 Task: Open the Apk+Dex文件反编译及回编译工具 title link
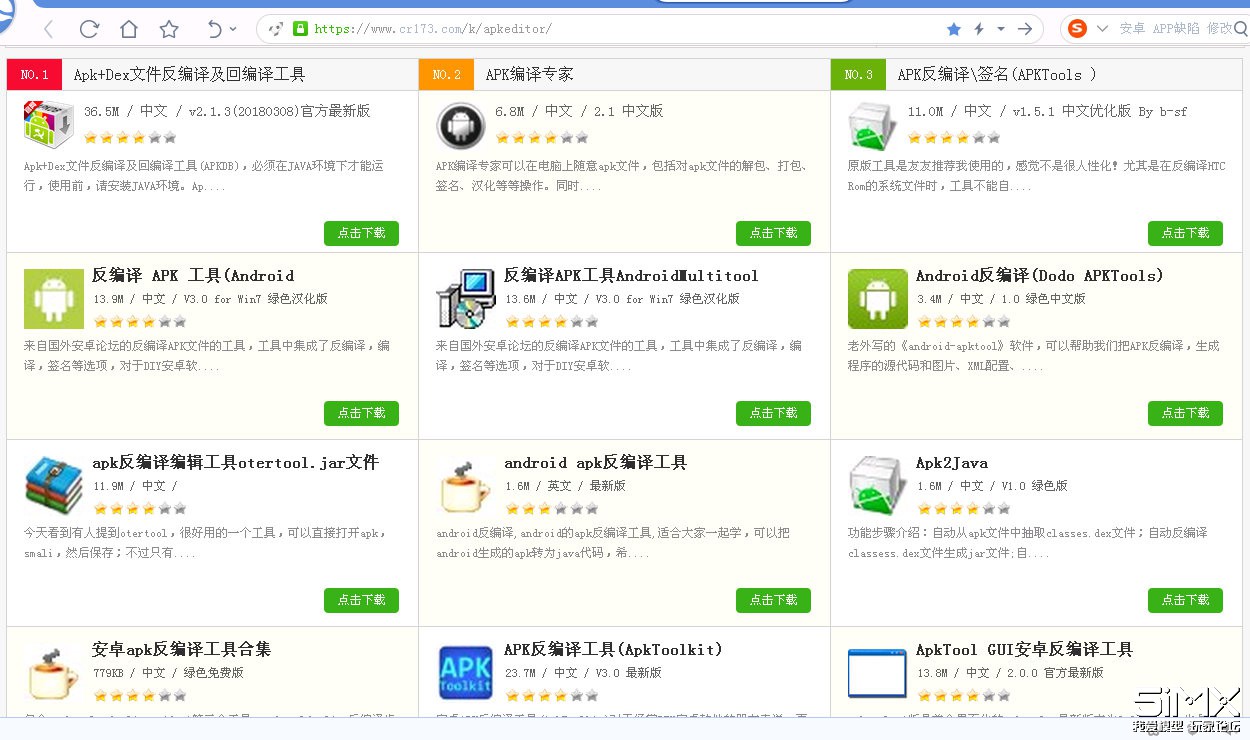189,75
